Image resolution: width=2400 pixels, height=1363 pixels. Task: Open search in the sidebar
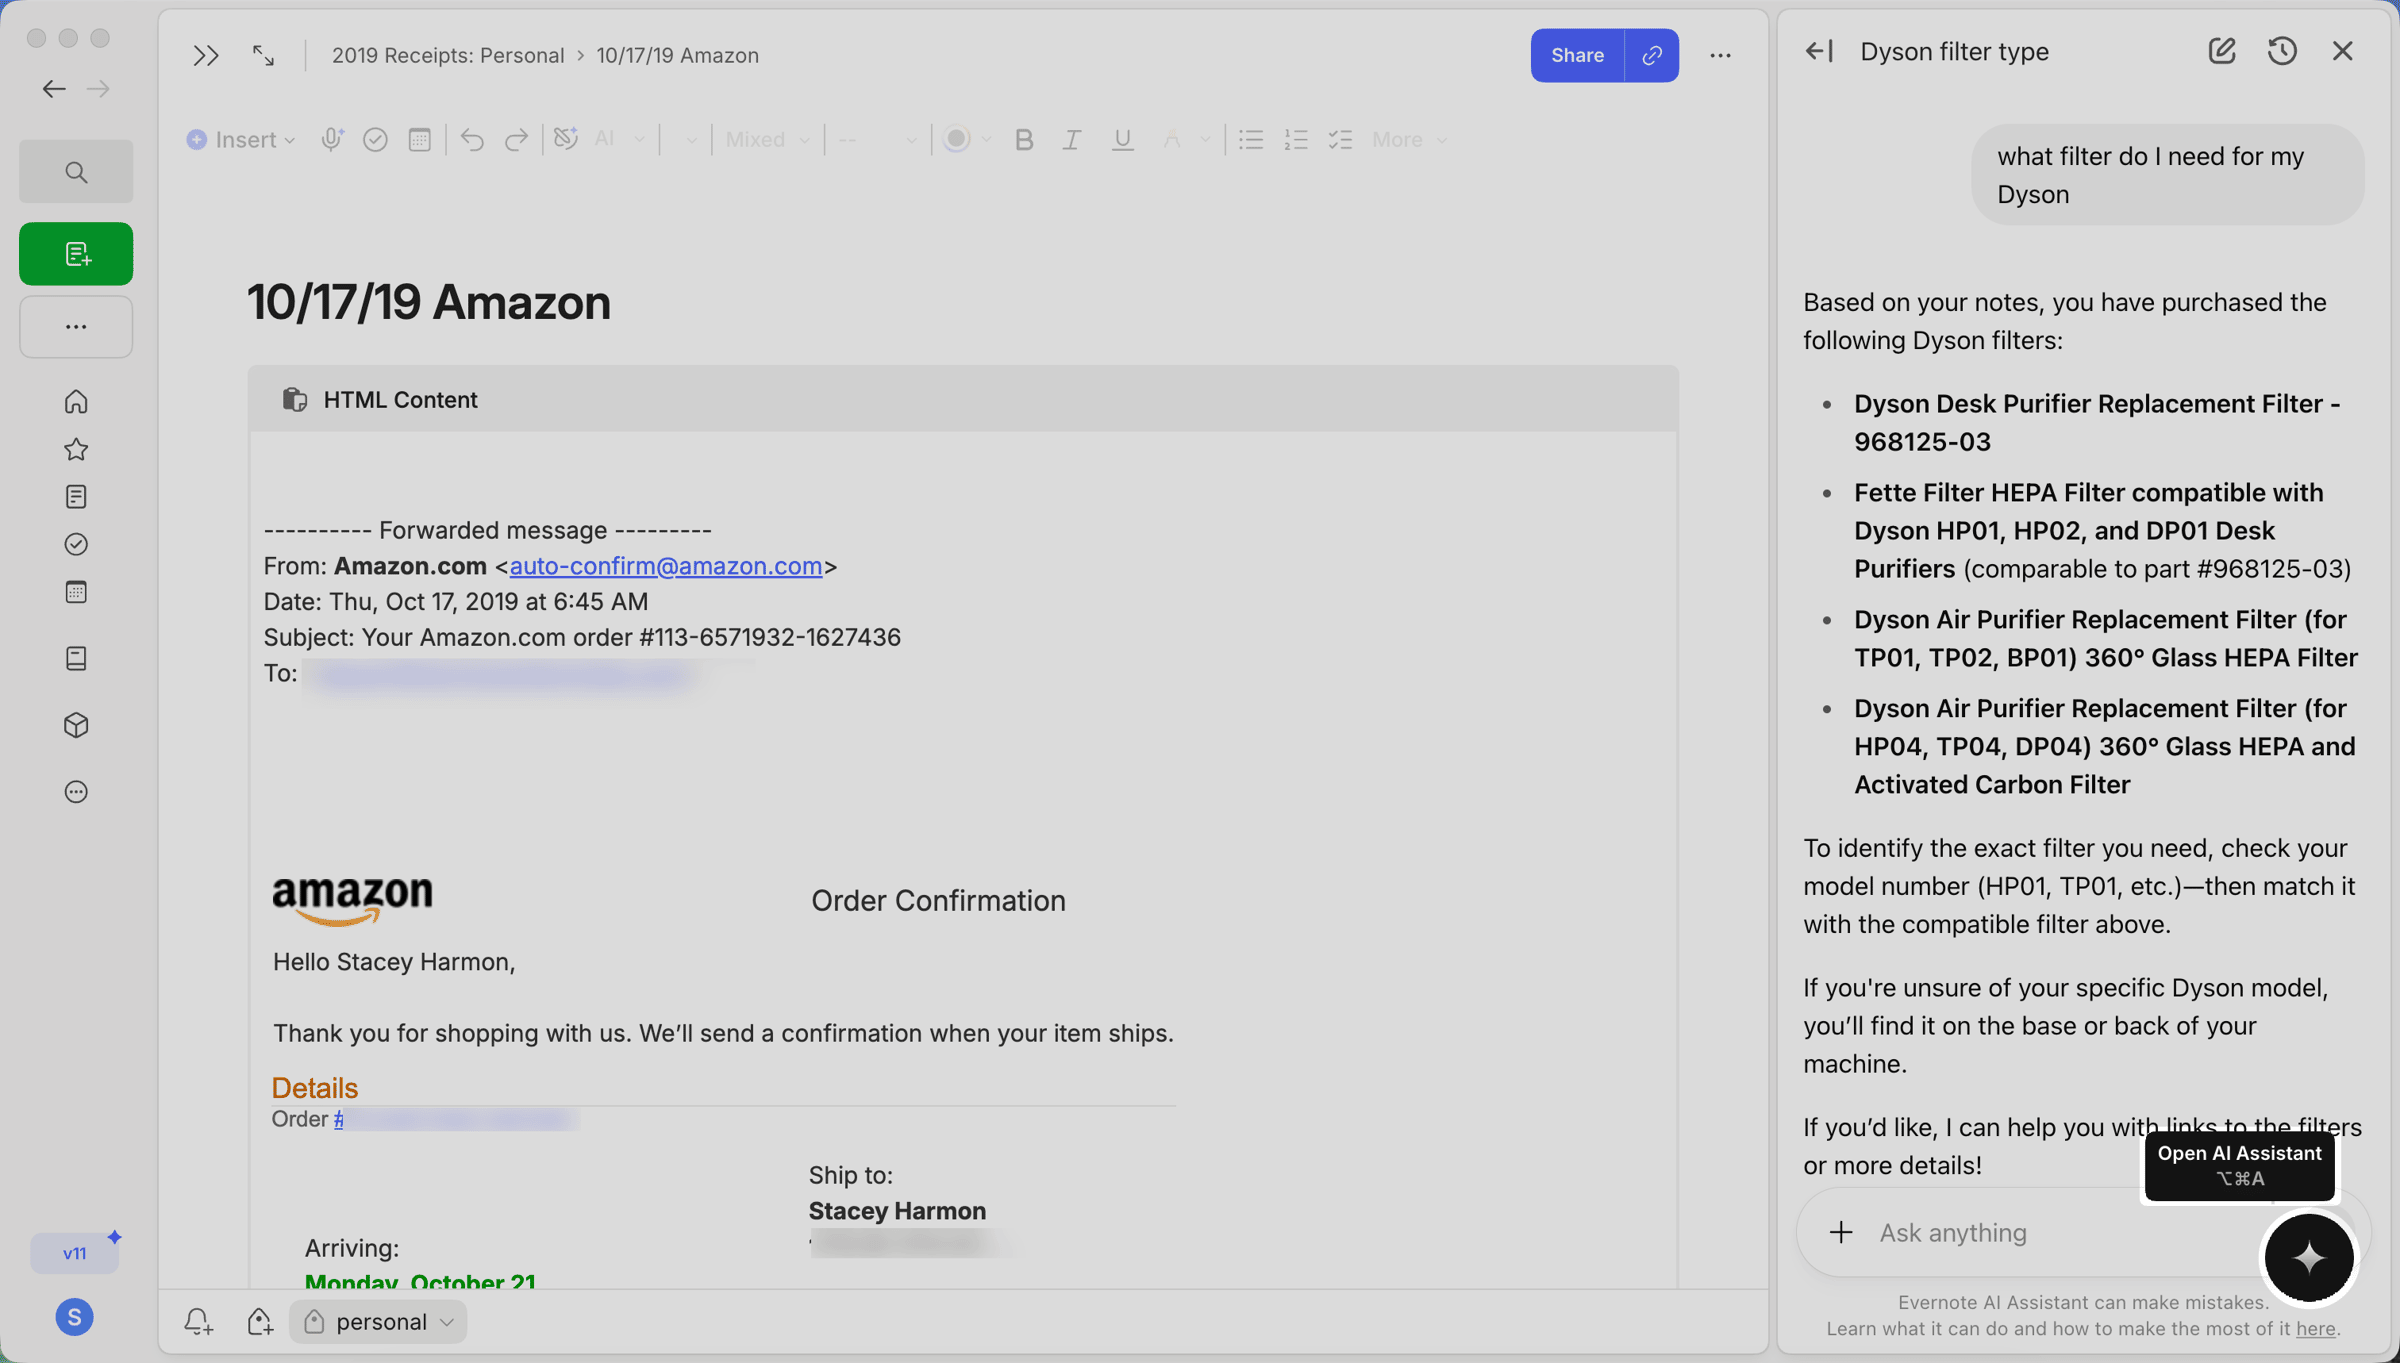pos(76,172)
